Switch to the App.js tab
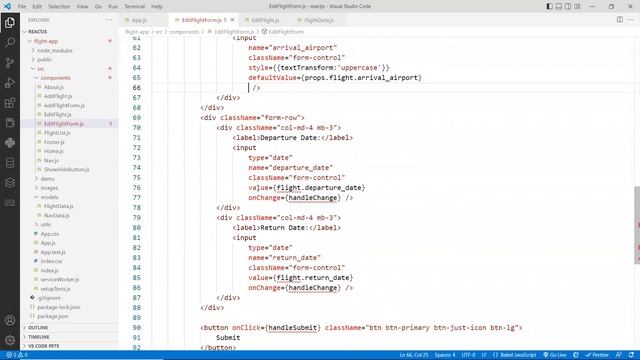 click(139, 20)
